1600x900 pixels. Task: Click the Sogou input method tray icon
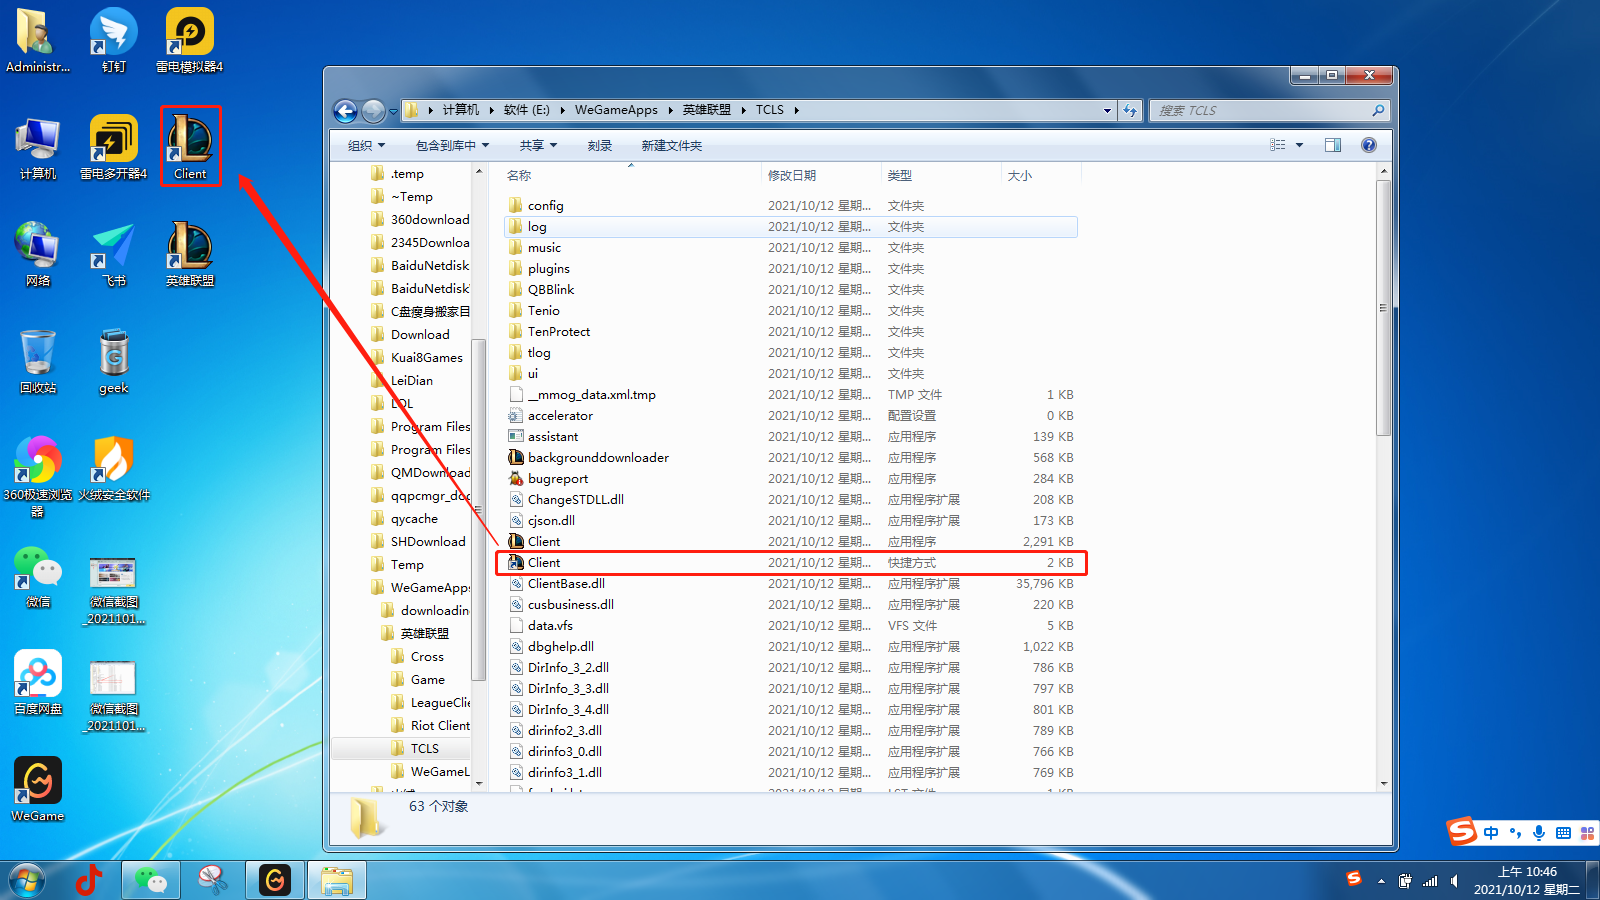[x=1354, y=878]
